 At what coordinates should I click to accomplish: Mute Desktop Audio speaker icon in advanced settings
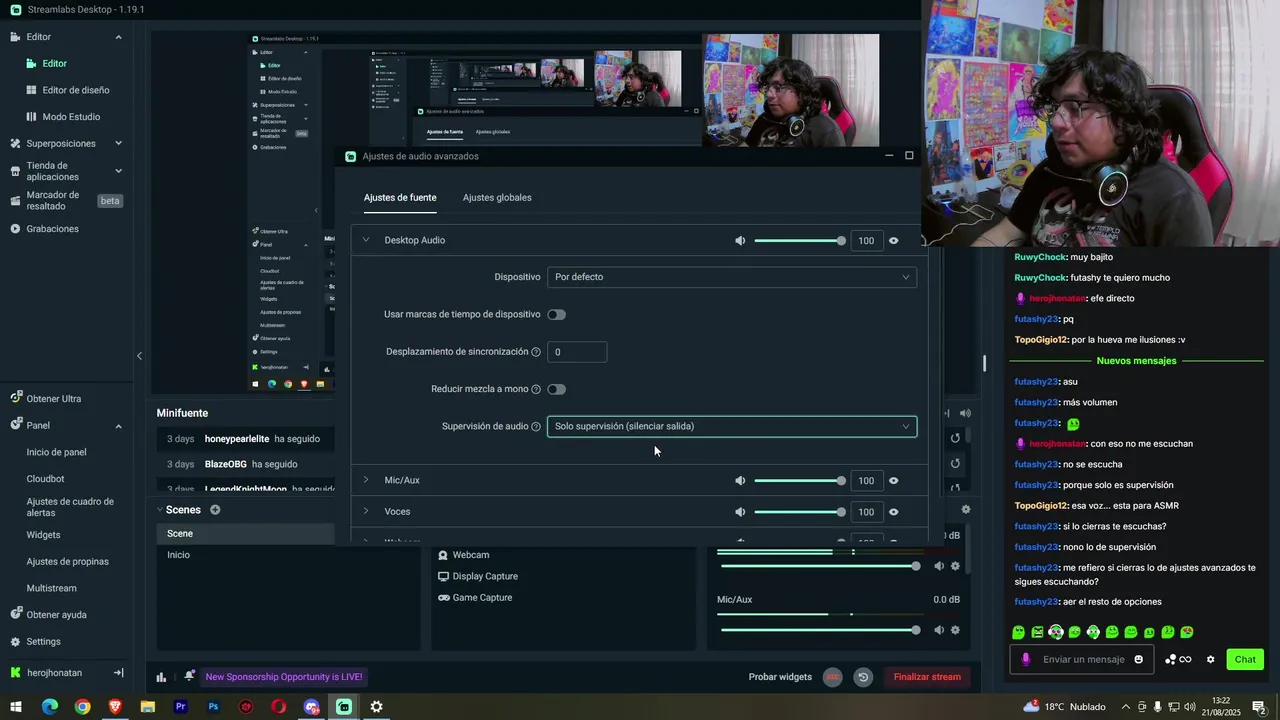740,241
